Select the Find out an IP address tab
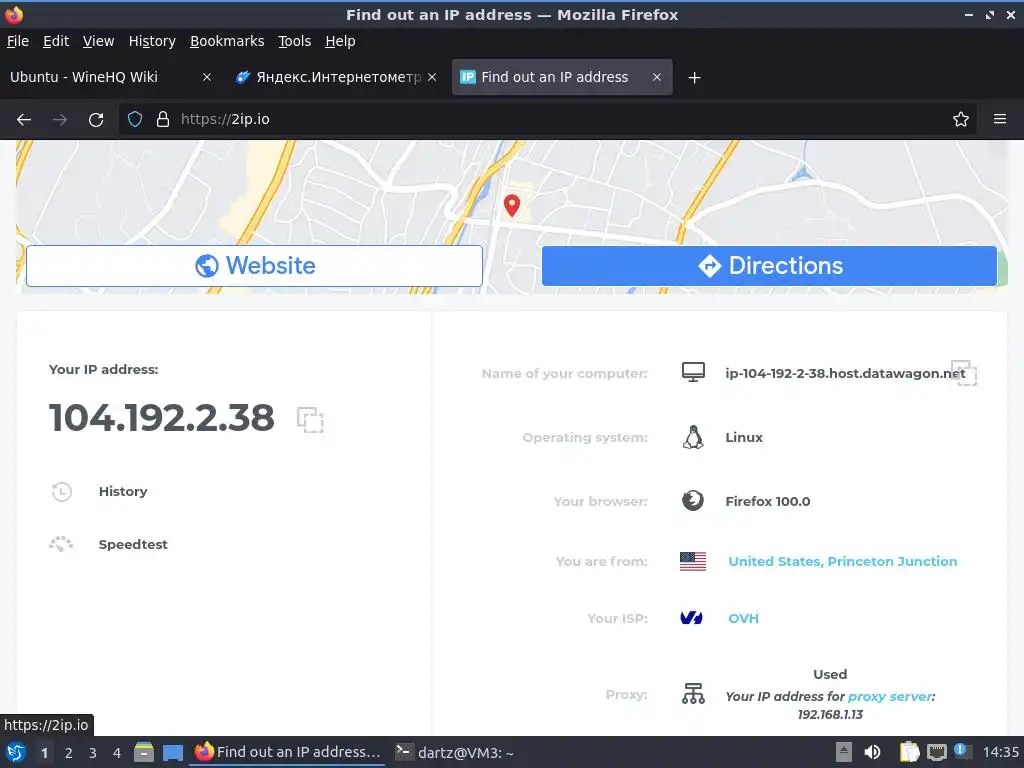 (x=562, y=77)
